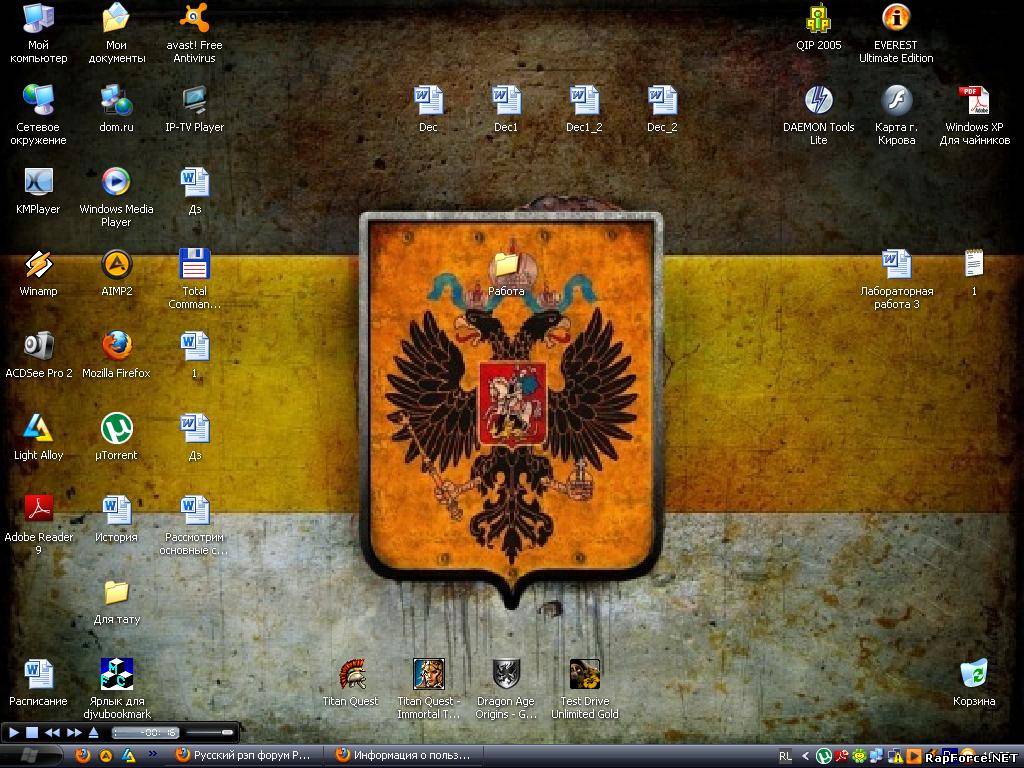Open the dom.ru shortcut
Viewport: 1024px width, 768px height.
pyautogui.click(x=116, y=110)
